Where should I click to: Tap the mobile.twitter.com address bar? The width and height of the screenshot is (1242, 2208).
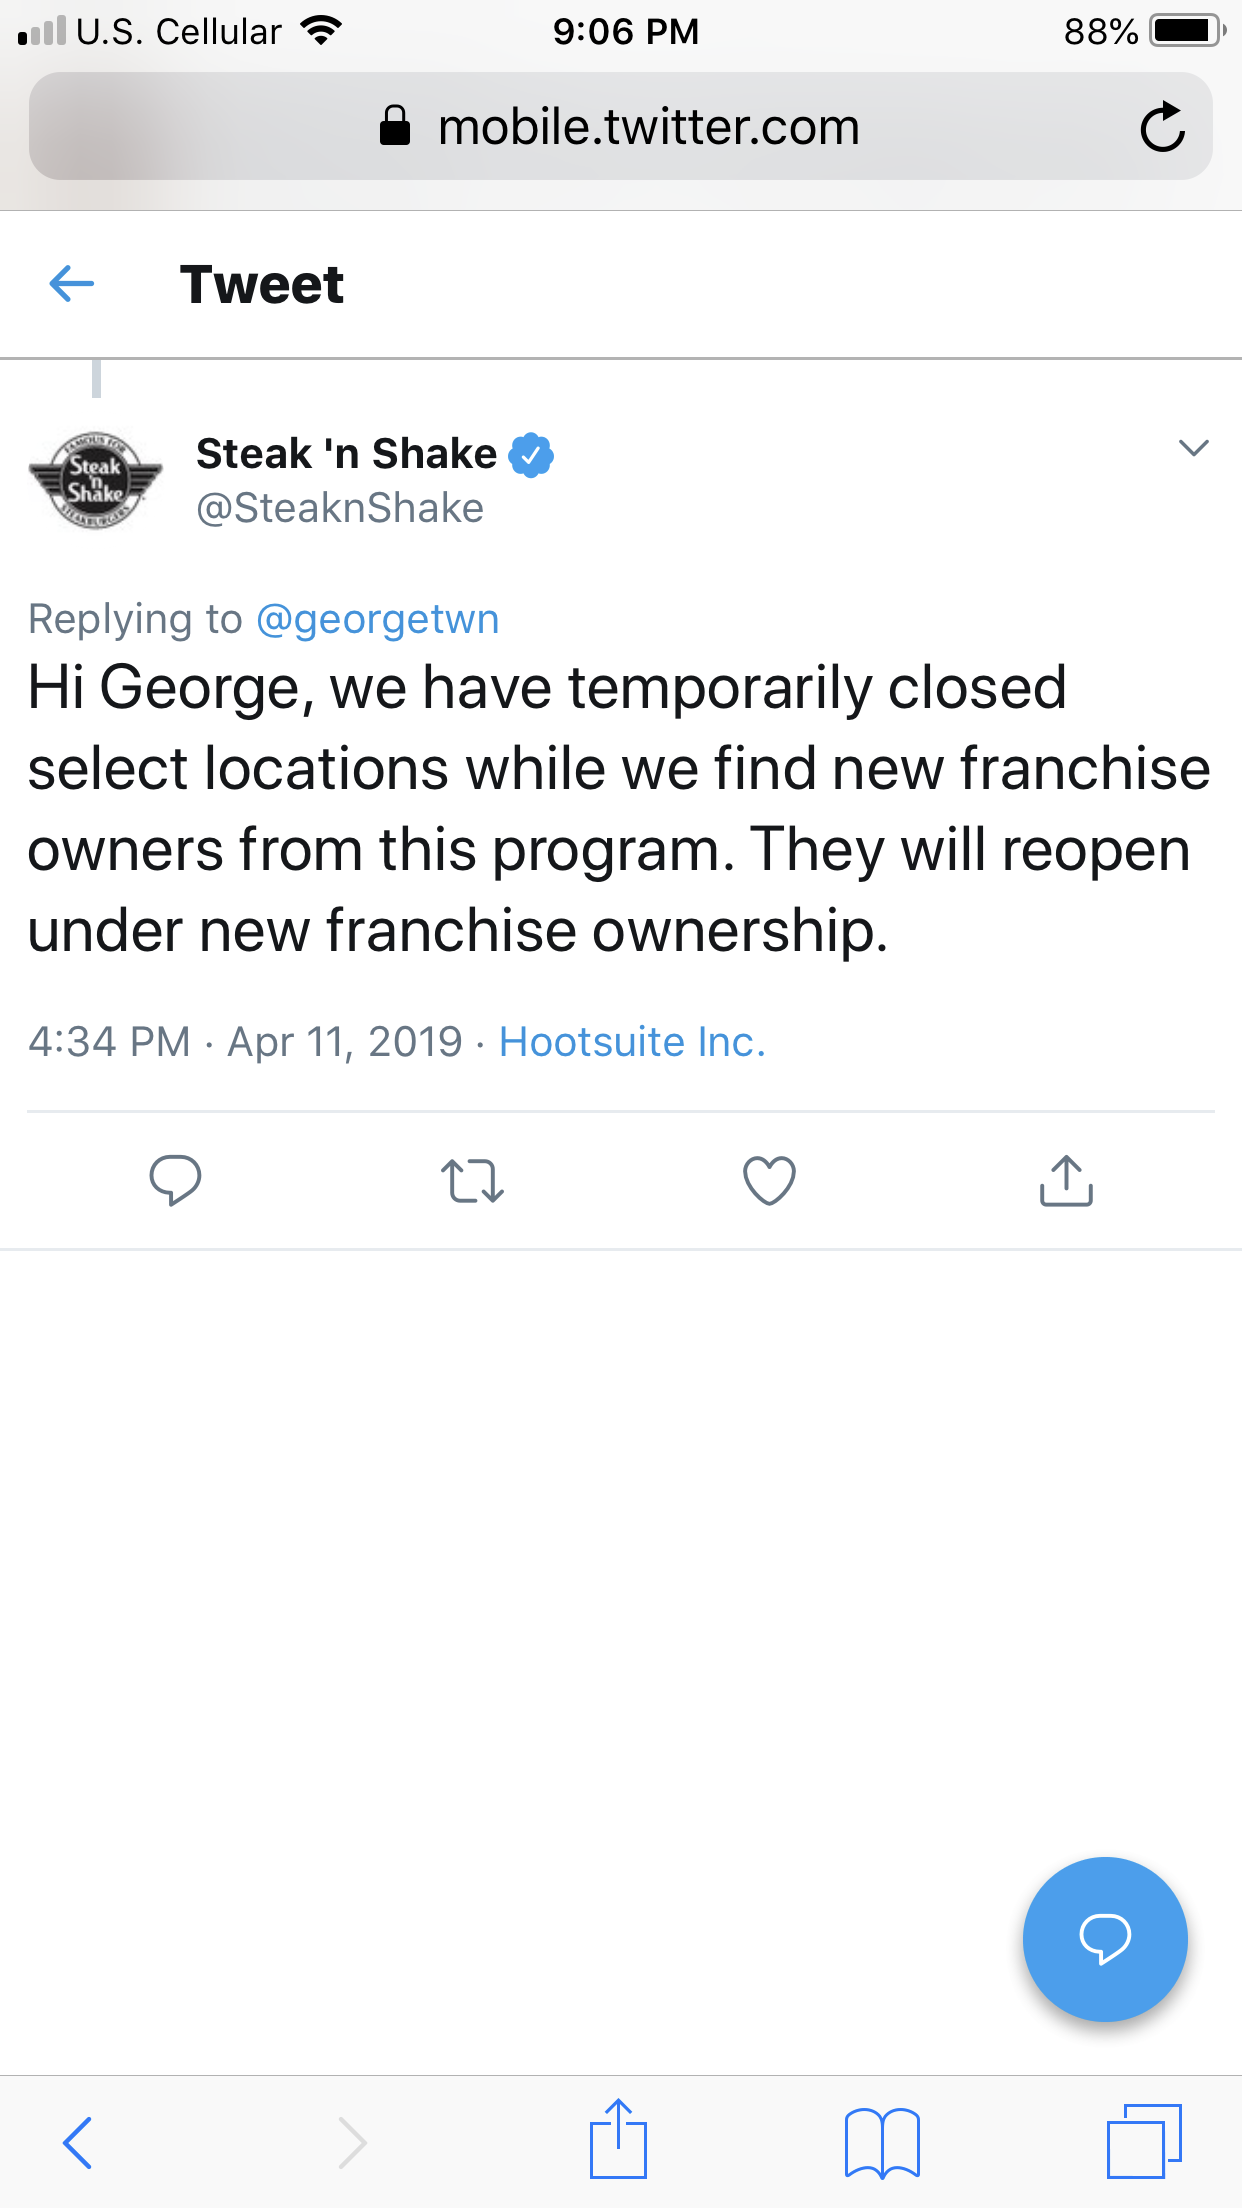coord(620,127)
